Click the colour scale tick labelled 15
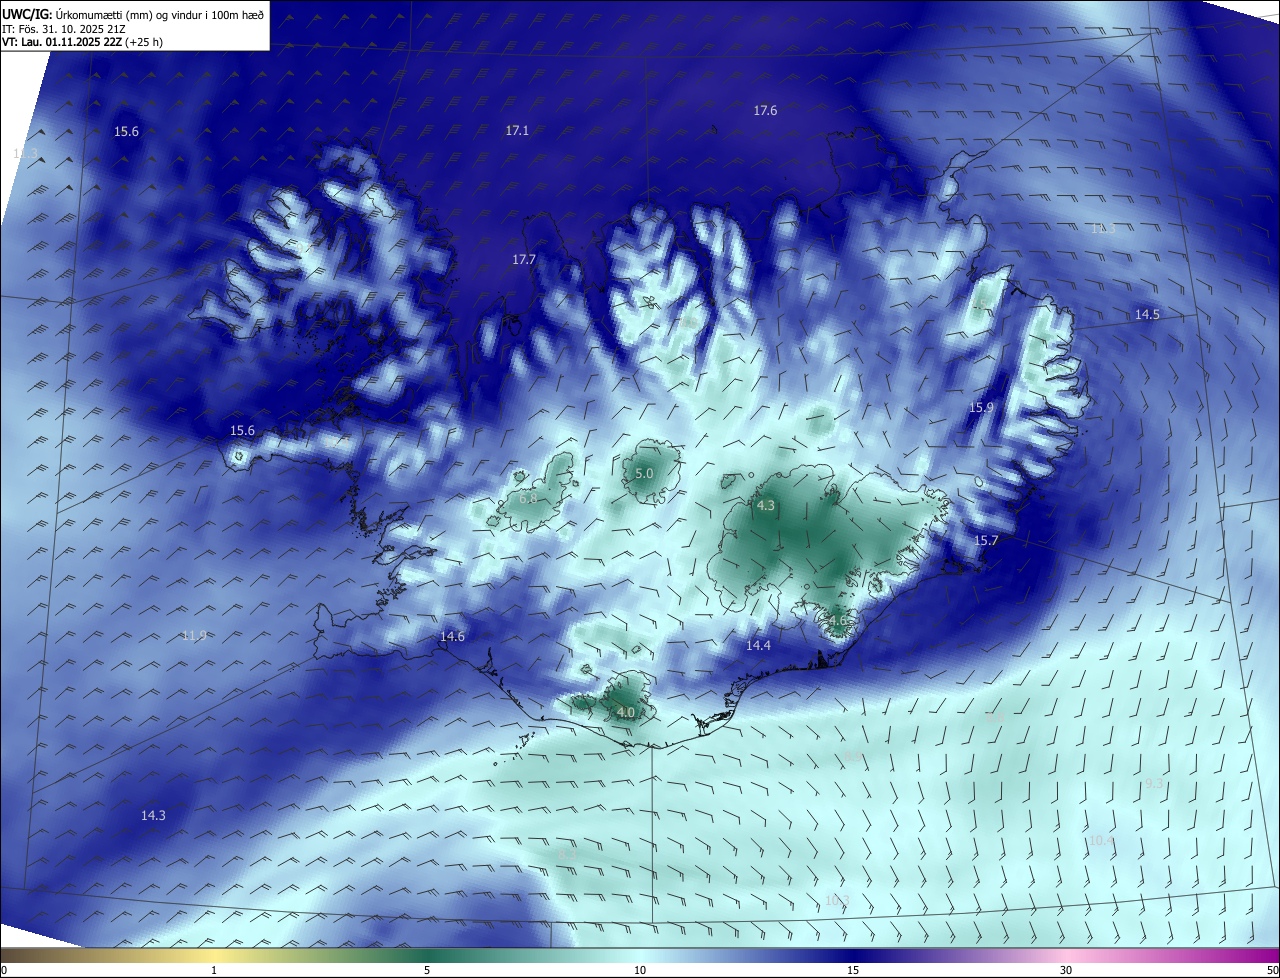 [x=853, y=970]
